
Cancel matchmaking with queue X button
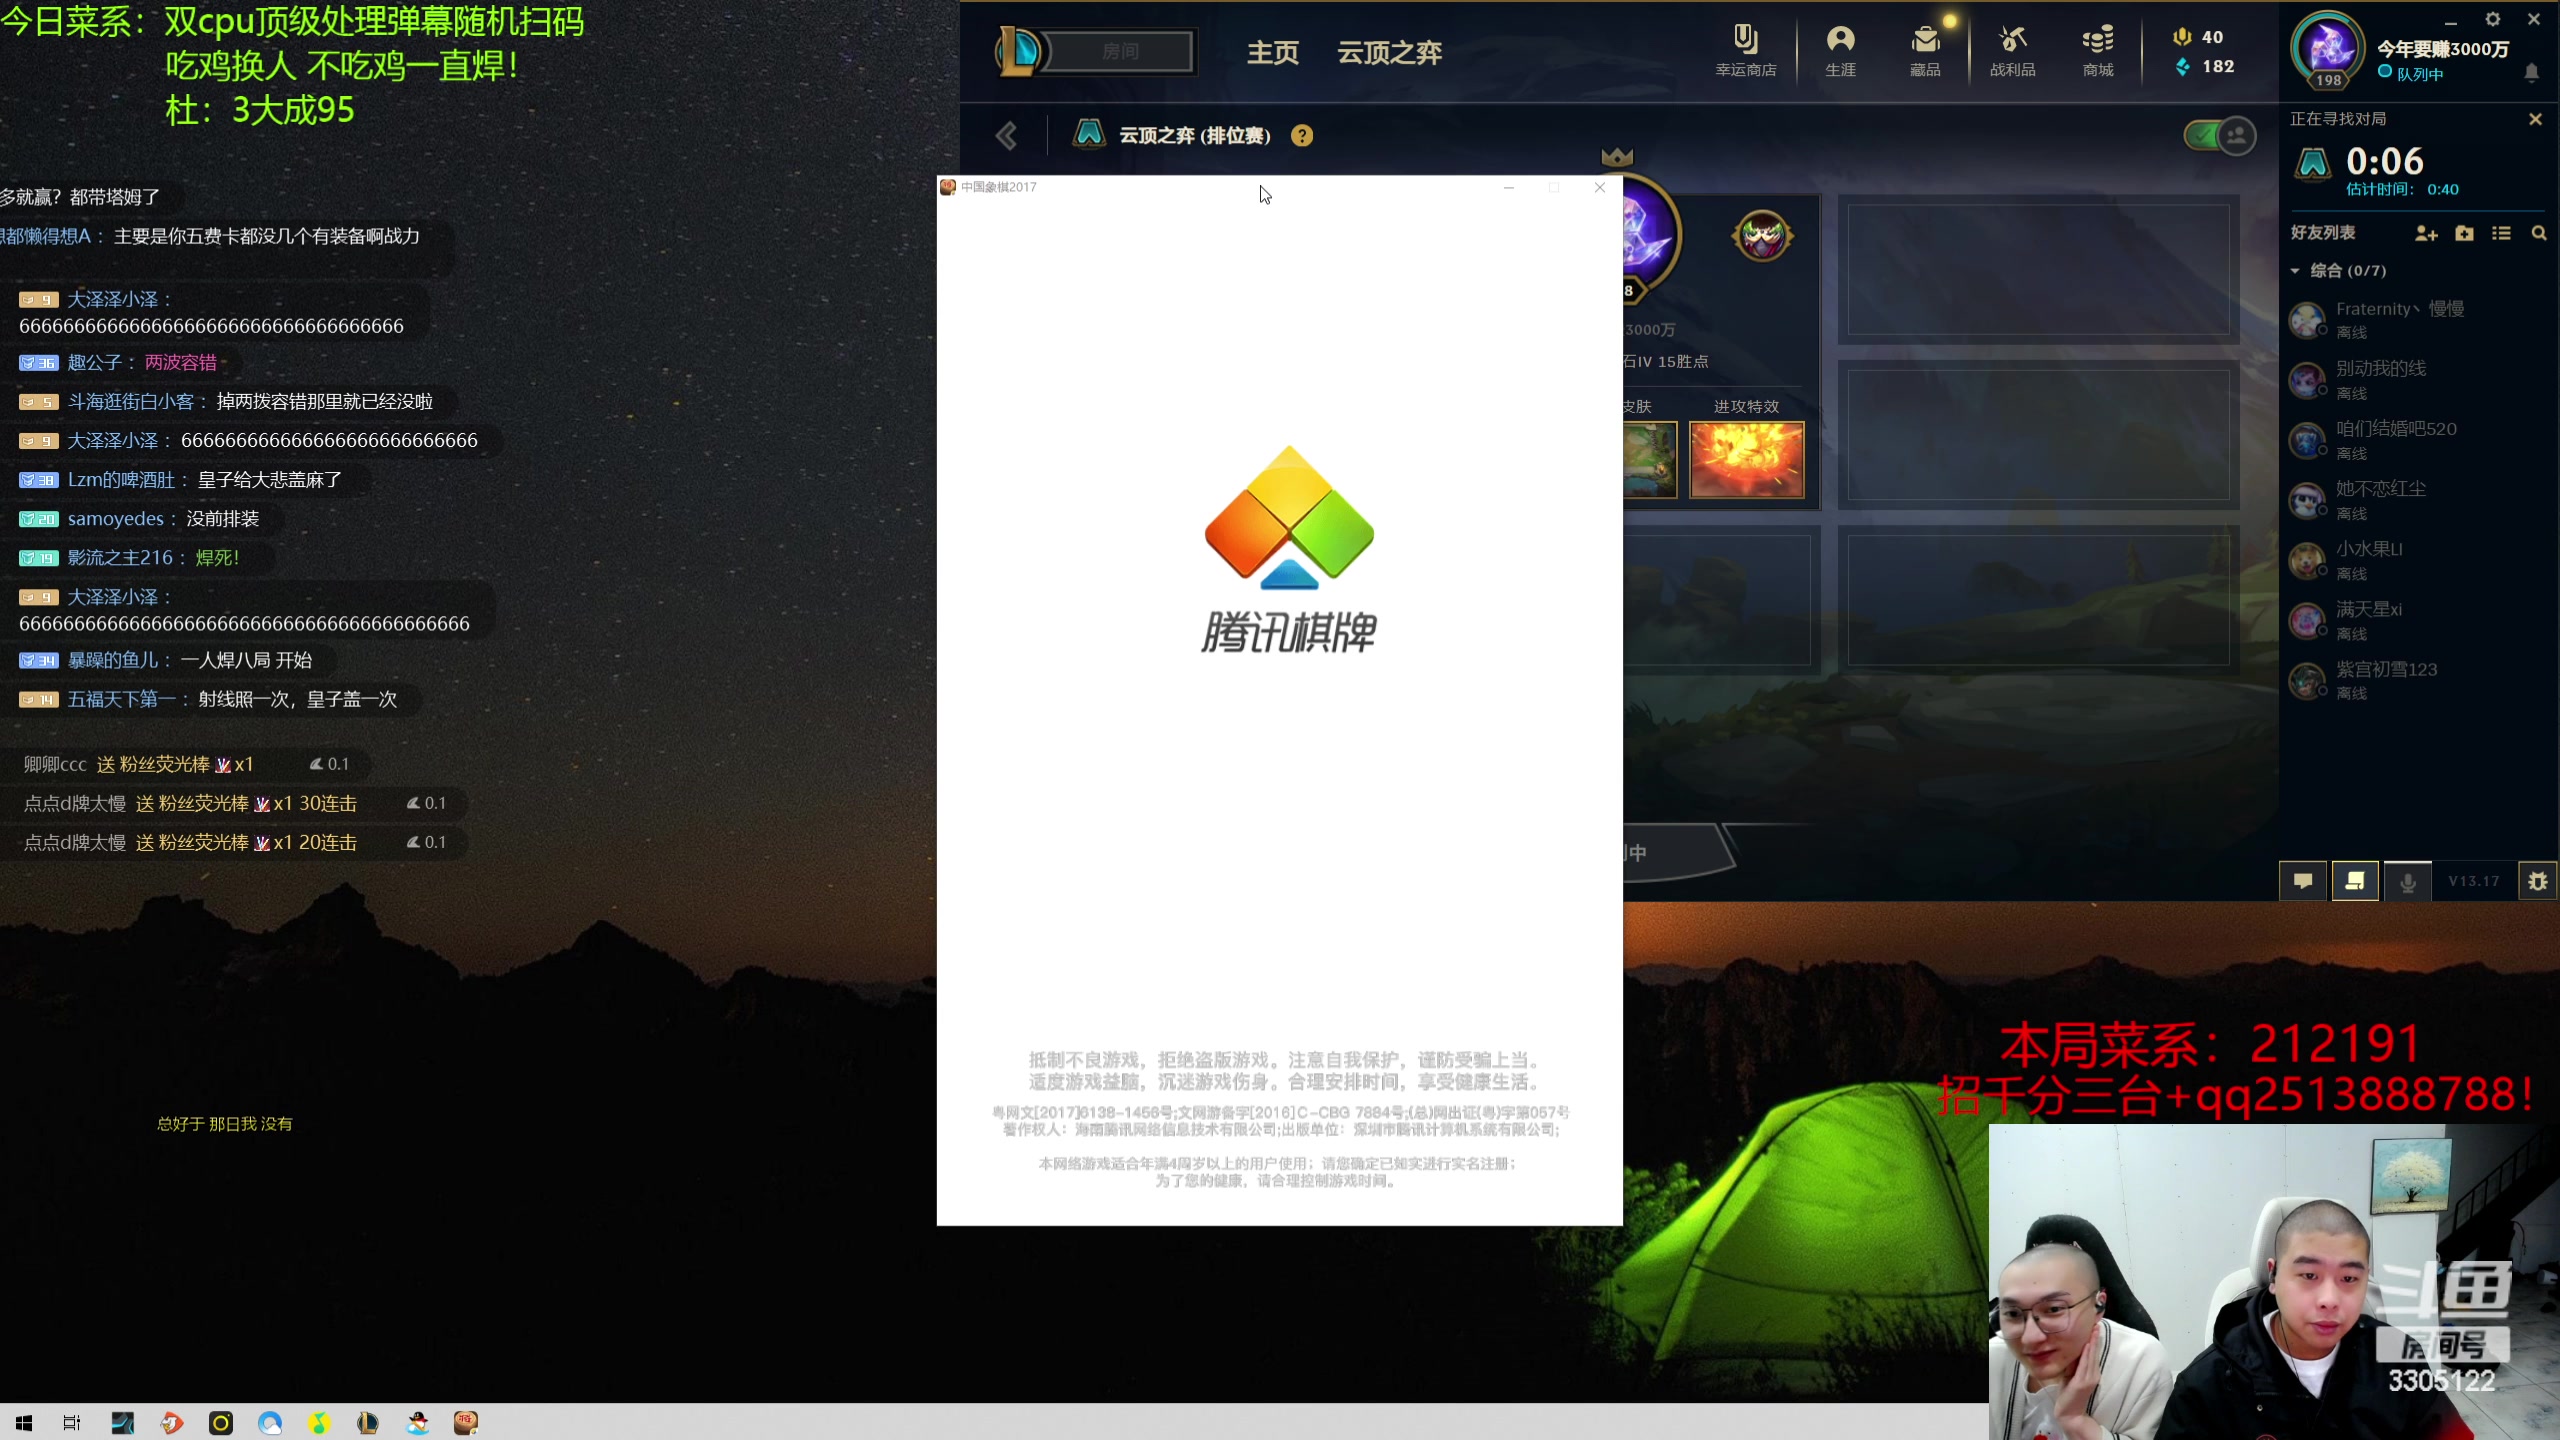pos(2535,119)
